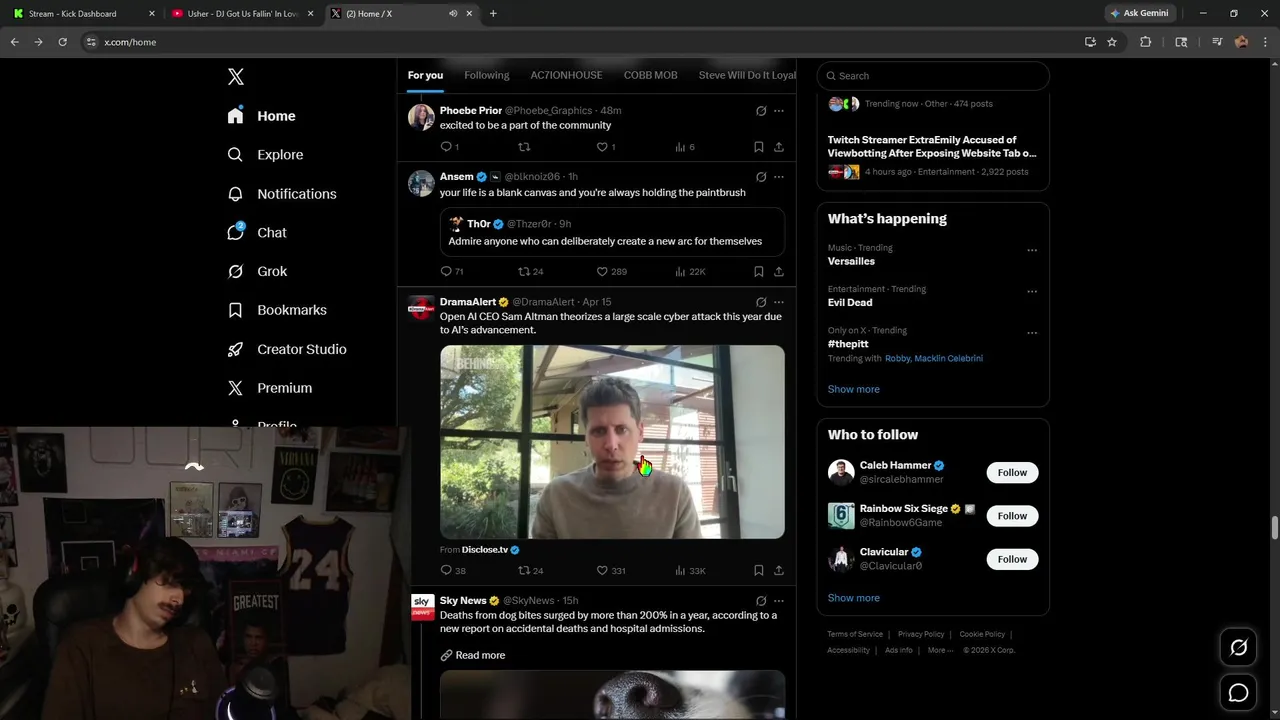Open the Explore search icon in the sidebar

coord(235,155)
